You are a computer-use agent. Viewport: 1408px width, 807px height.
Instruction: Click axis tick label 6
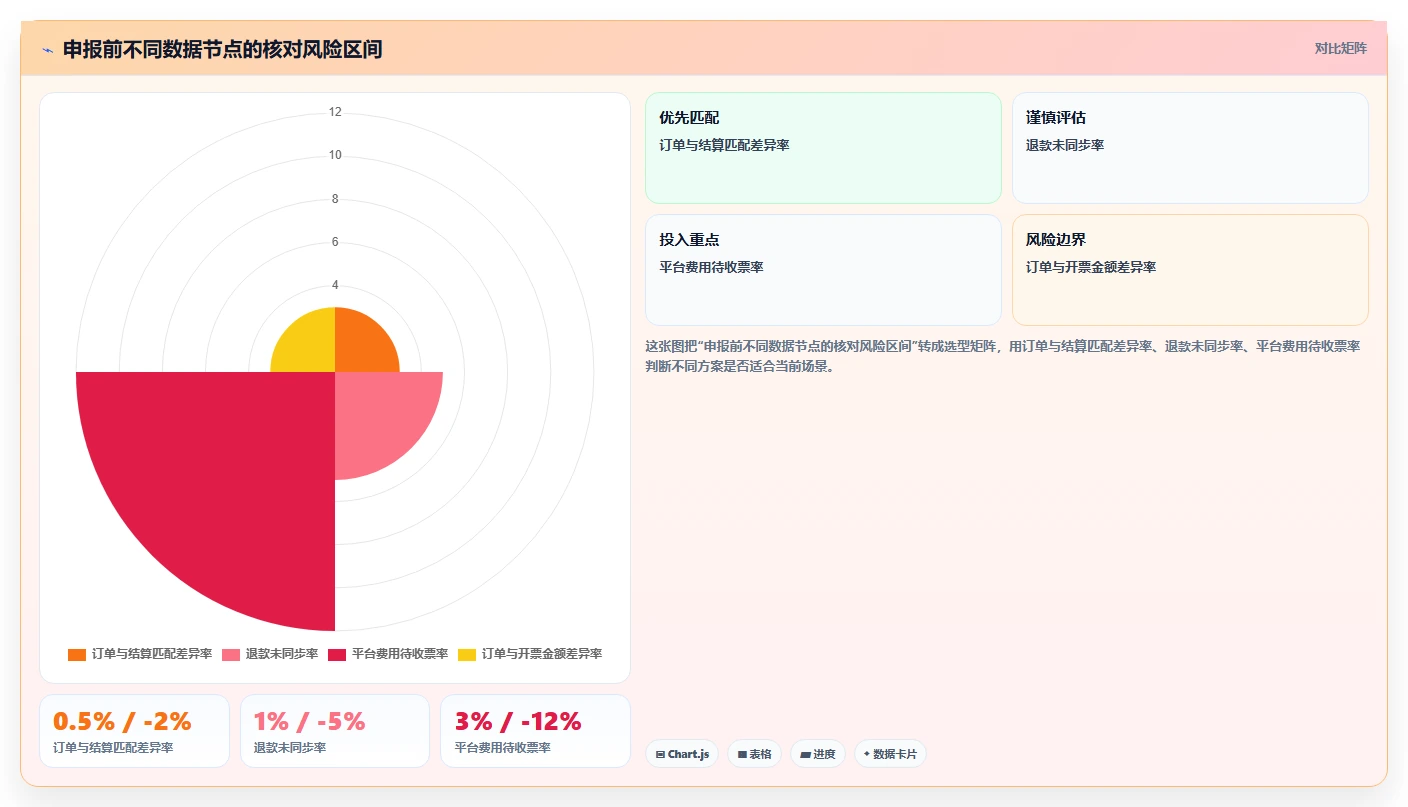point(335,242)
